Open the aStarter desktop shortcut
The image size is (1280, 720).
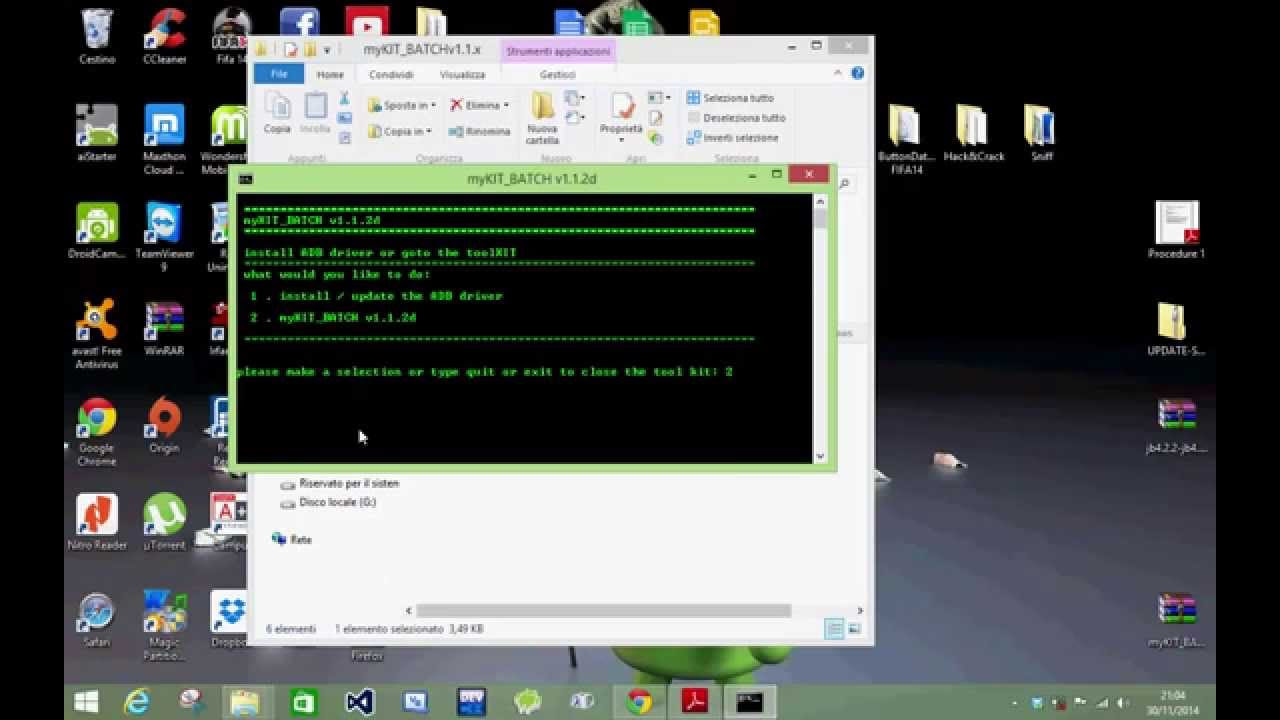[x=97, y=133]
